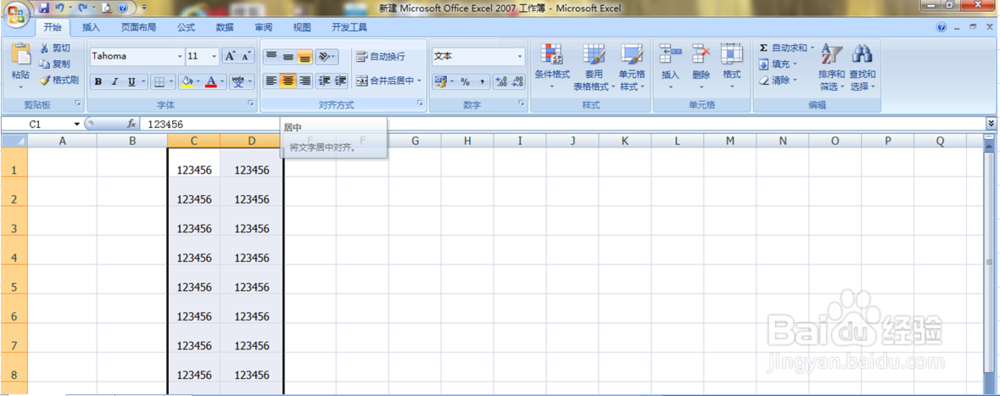Screen dimensions: 1000x396
Task: Toggle wrap text (自动换行)
Action: pyautogui.click(x=381, y=57)
